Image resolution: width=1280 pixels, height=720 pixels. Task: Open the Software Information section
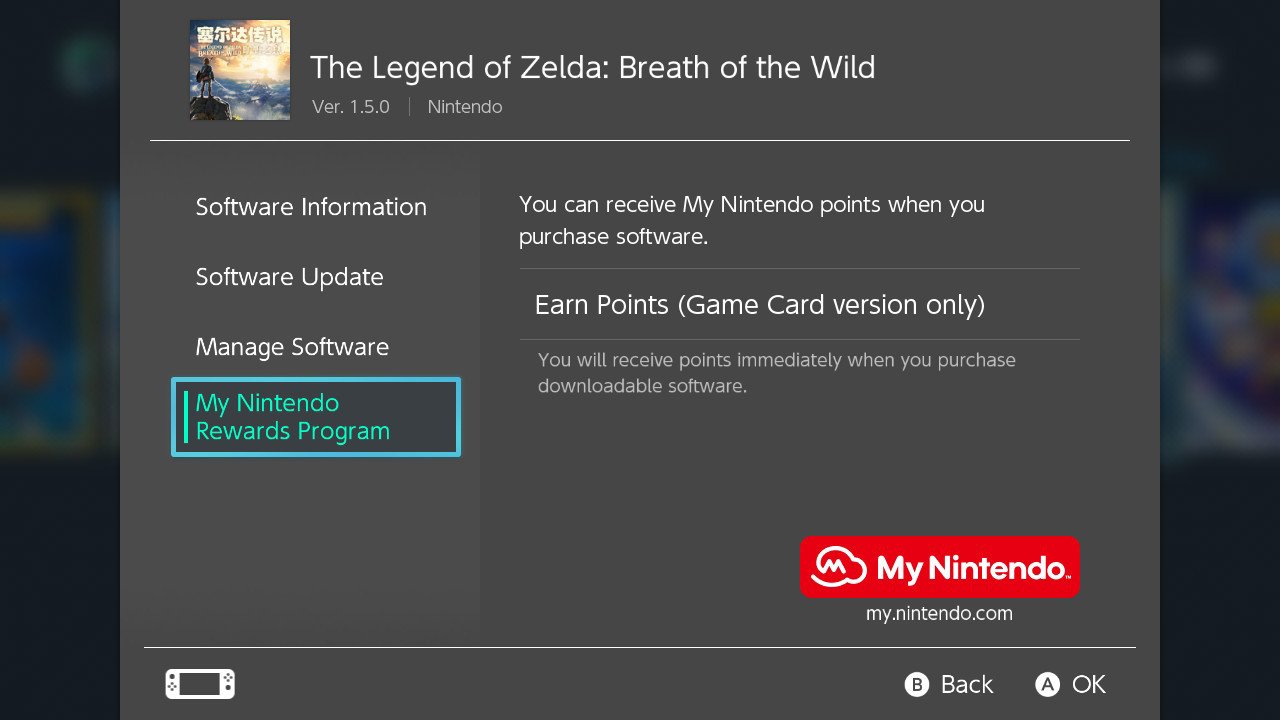point(310,207)
